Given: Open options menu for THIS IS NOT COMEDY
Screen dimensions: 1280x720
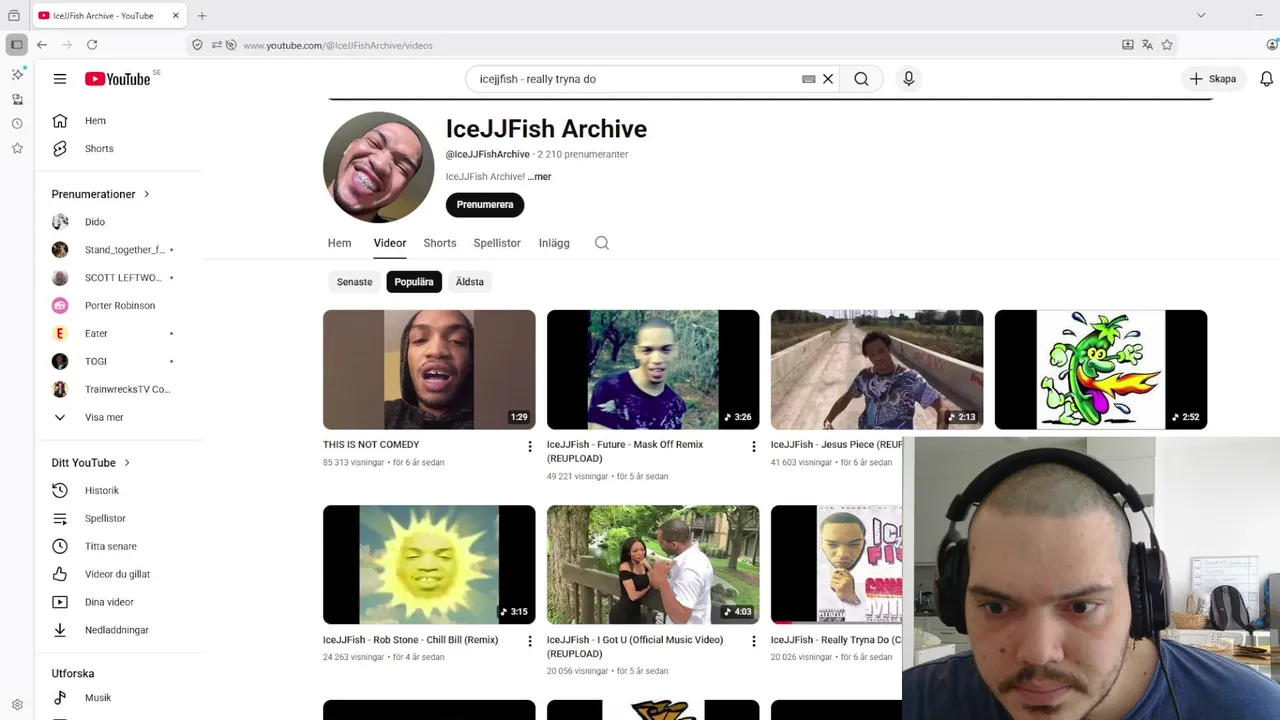Looking at the screenshot, I should point(530,447).
